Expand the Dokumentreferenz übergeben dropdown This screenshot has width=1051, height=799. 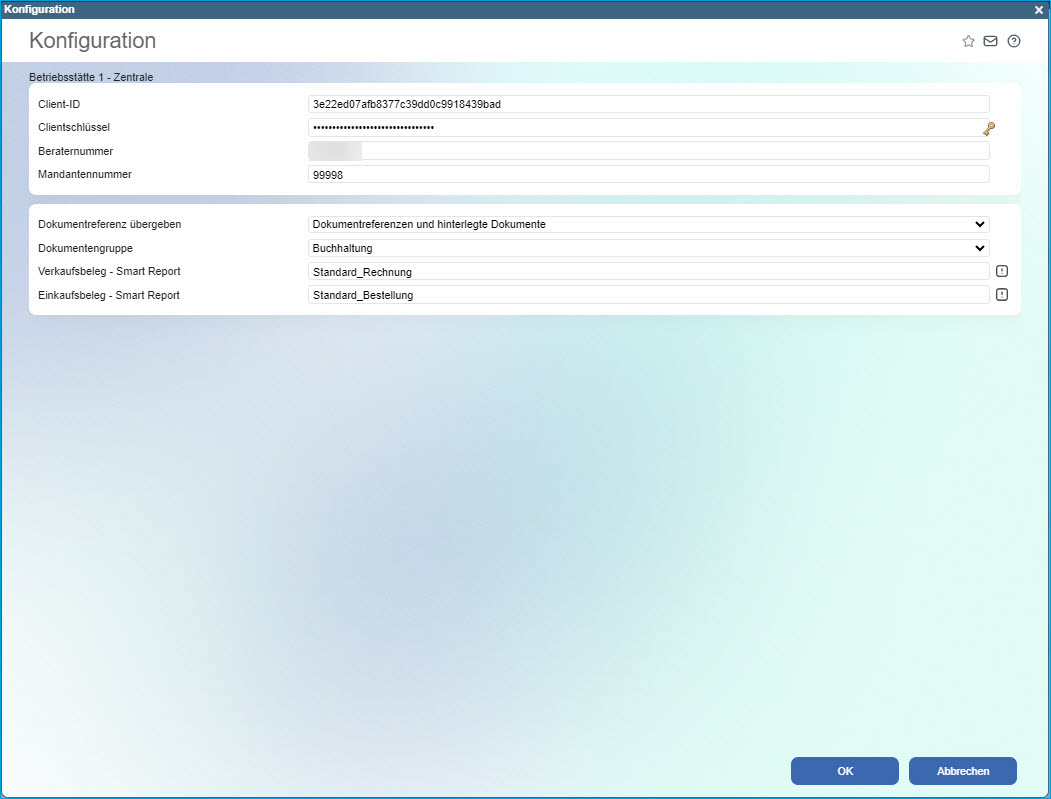coord(648,224)
